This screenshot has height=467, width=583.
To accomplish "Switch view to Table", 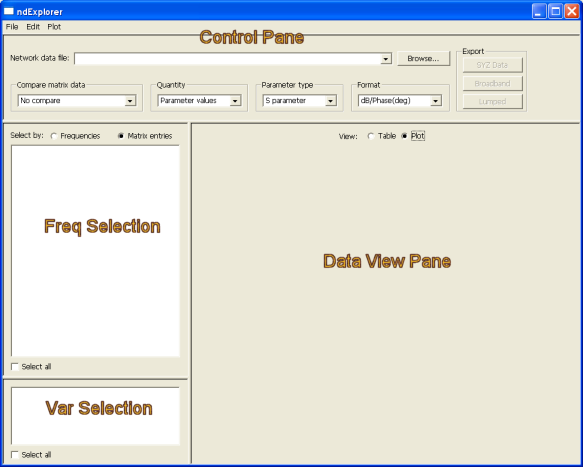I will [x=371, y=136].
